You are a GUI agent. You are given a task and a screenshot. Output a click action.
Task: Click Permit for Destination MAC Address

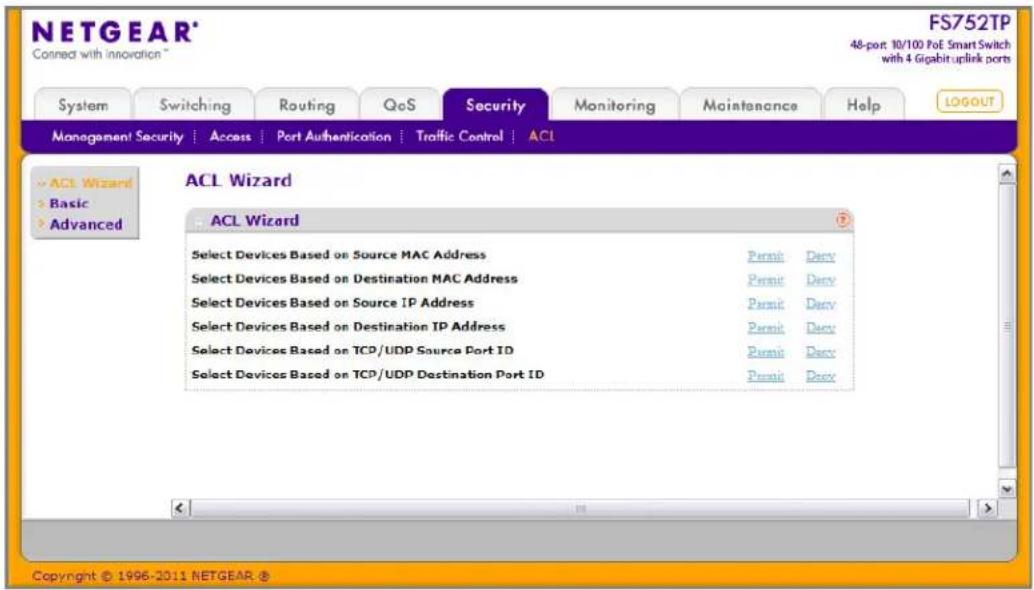766,280
